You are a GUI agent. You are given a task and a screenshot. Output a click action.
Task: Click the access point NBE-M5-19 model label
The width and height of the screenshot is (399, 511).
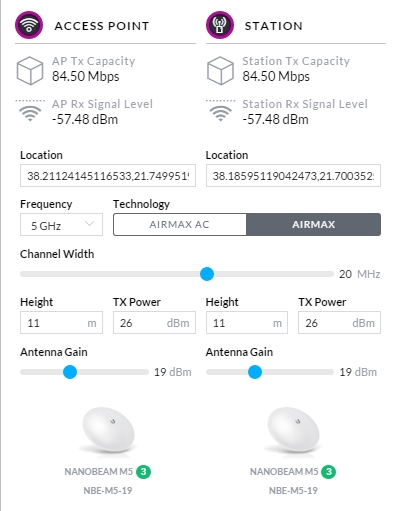click(x=108, y=491)
